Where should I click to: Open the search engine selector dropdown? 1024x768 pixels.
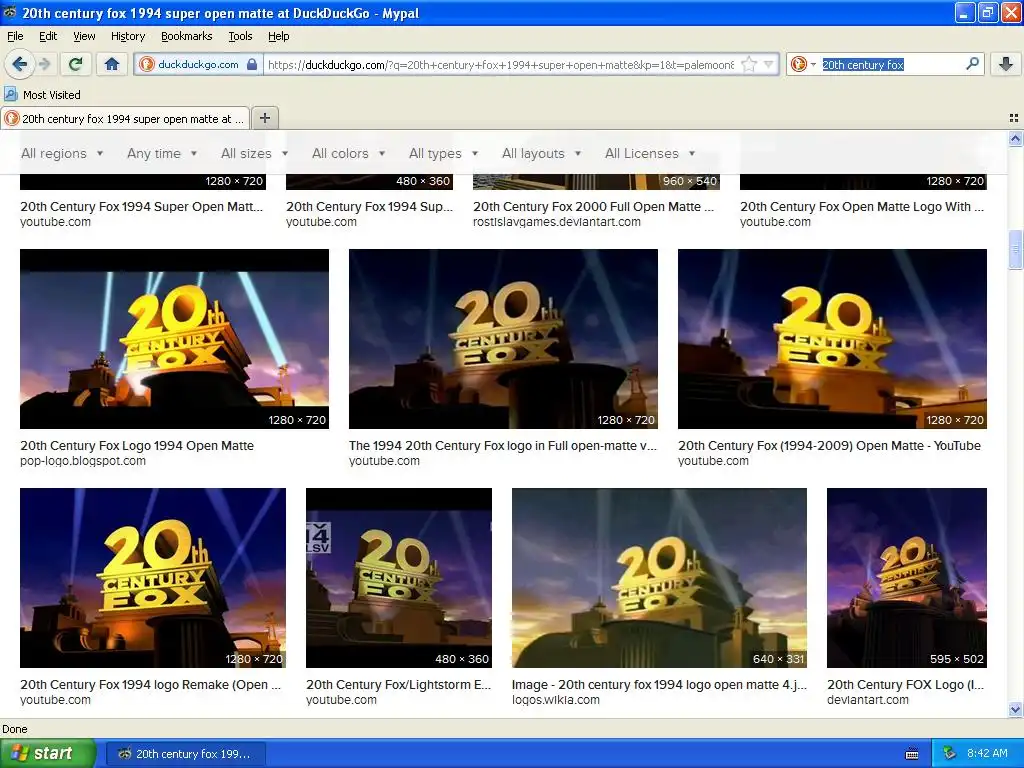[x=803, y=64]
